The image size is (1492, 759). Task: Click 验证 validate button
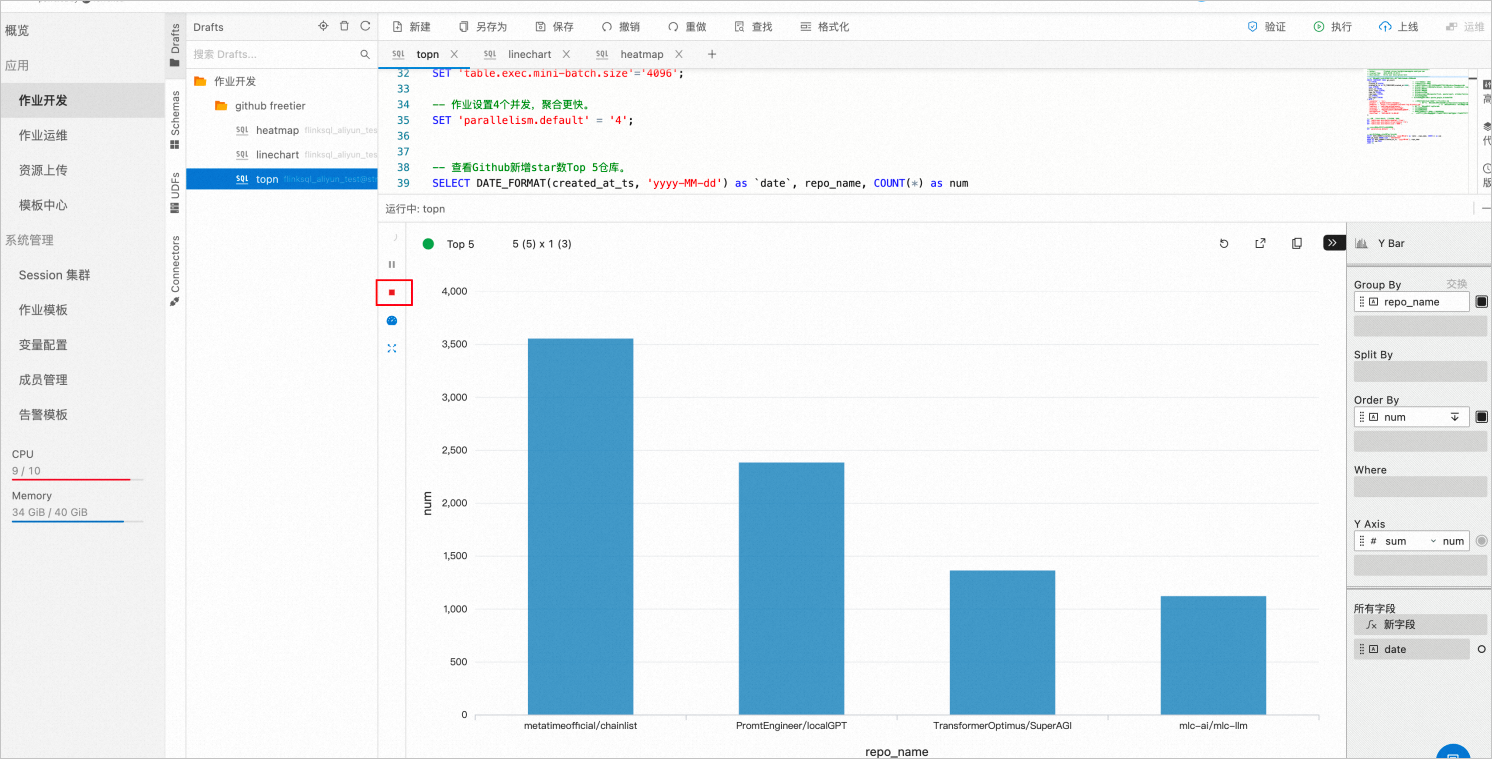pos(1266,27)
